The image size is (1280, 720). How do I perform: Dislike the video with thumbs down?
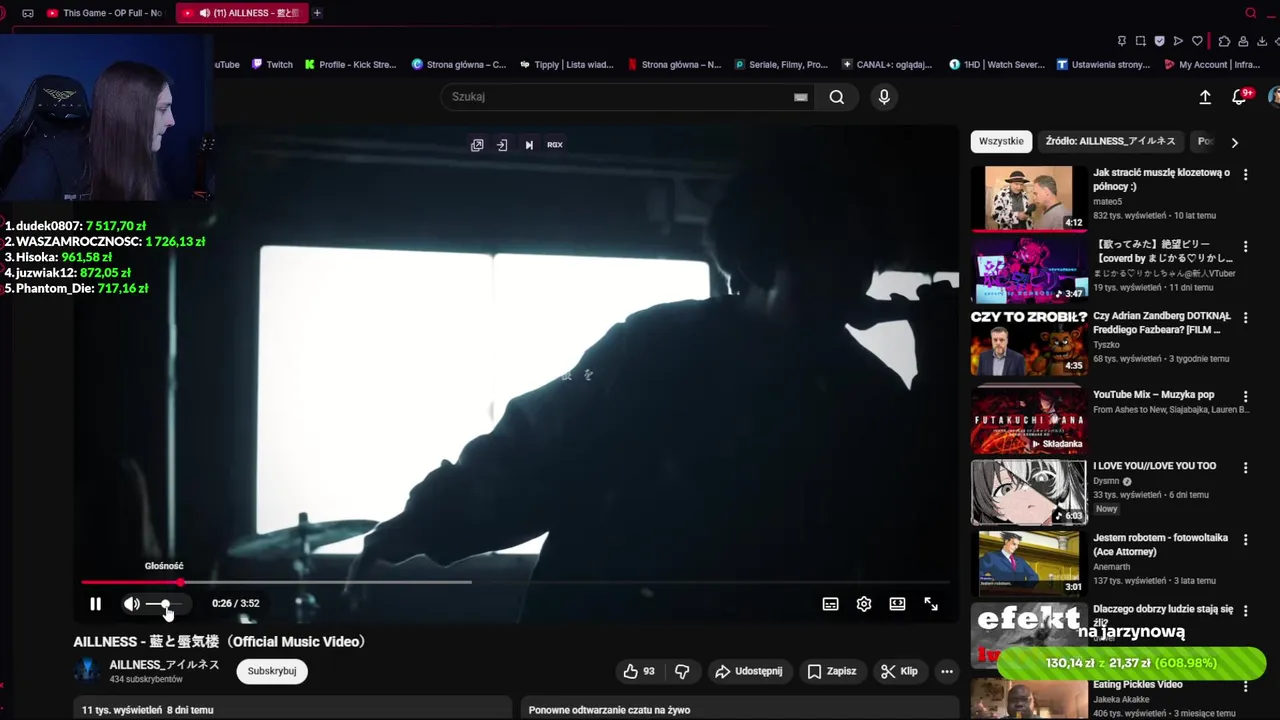(x=682, y=671)
